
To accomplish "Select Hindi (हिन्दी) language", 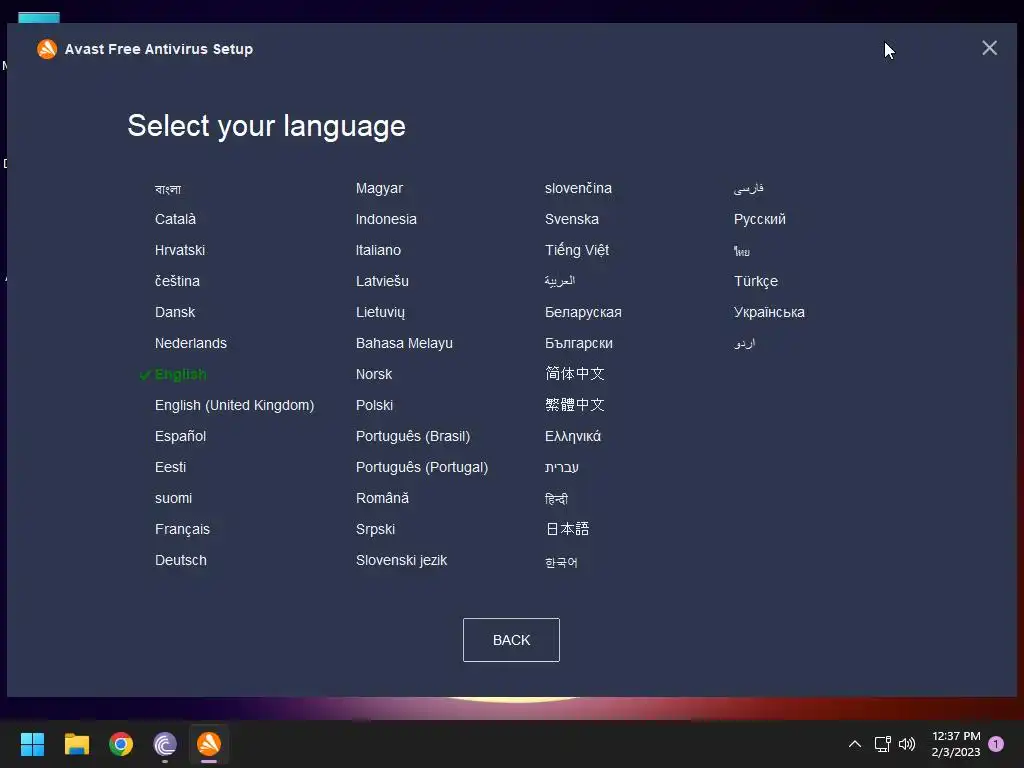I will pos(556,499).
